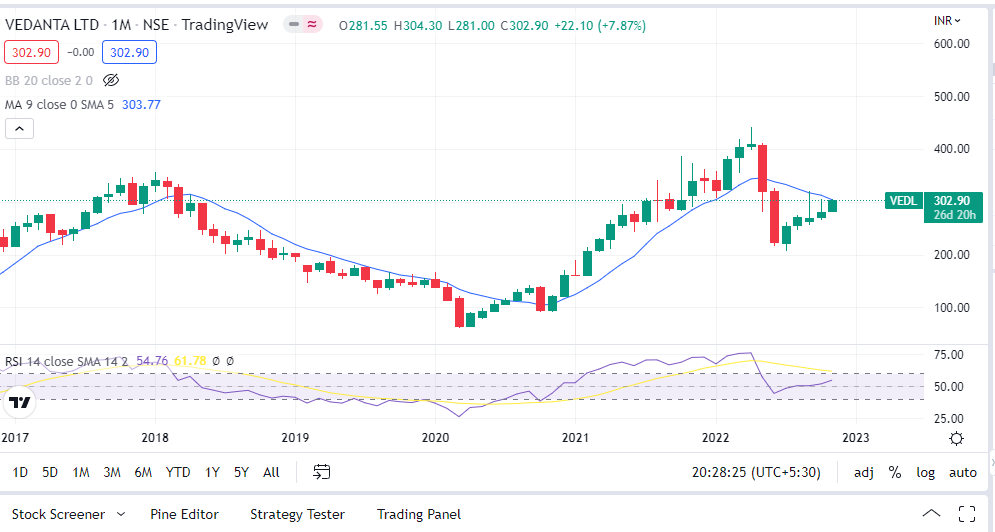The width and height of the screenshot is (995, 532).
Task: Click the VEDANTA LTD symbol title
Action: pyautogui.click(x=52, y=25)
